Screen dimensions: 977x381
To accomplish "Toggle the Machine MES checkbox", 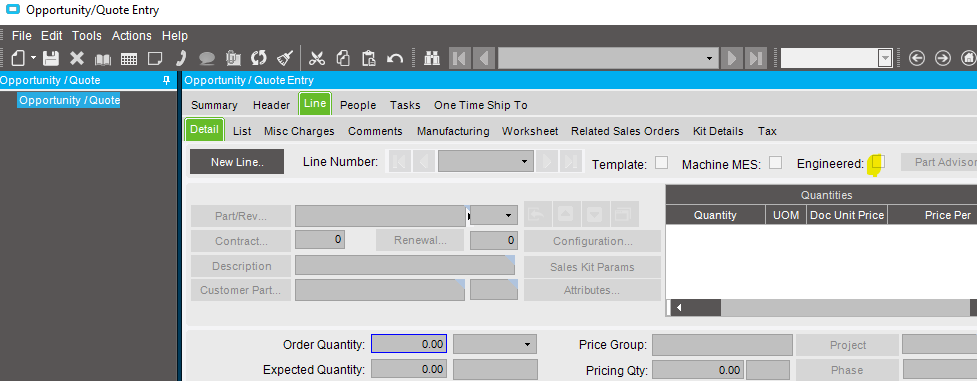I will (775, 163).
